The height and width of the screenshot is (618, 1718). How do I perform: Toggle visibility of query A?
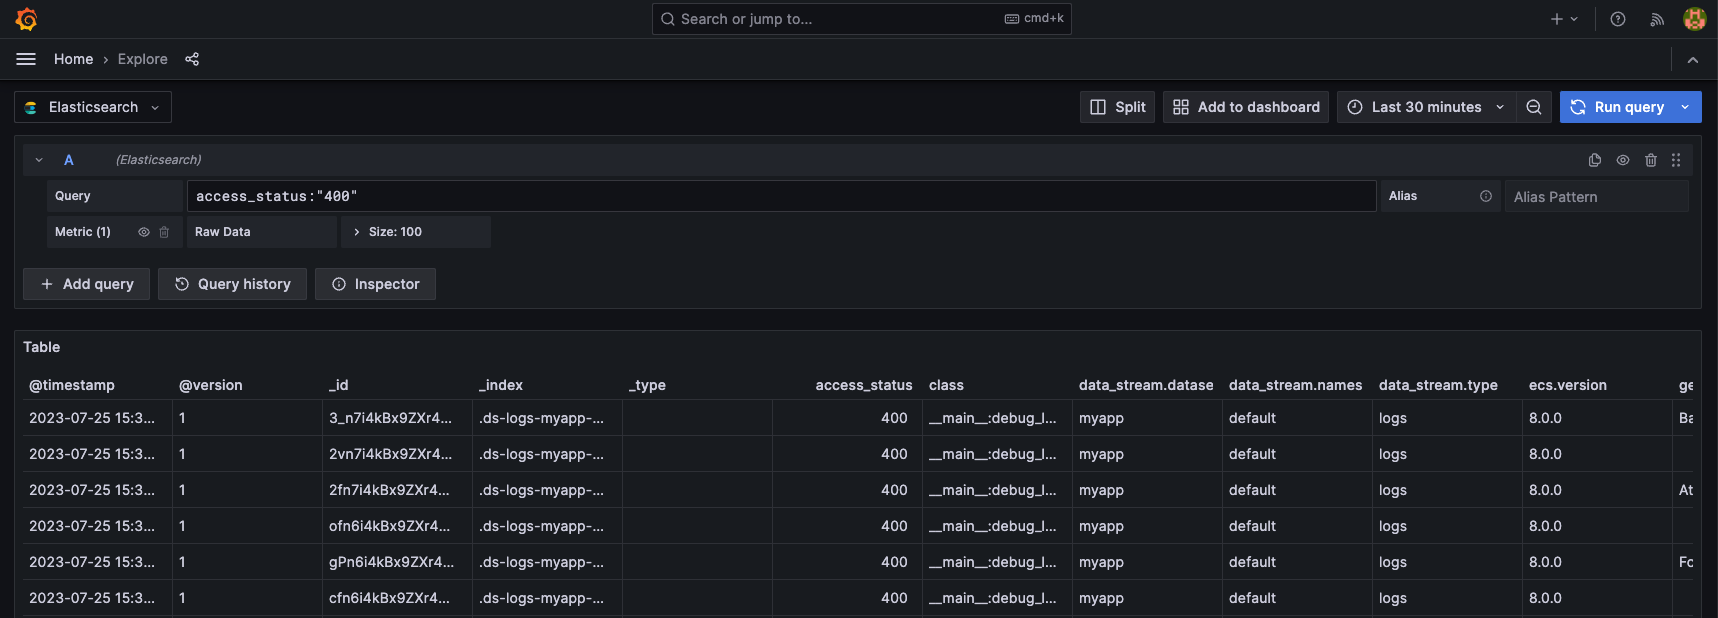pos(1623,160)
